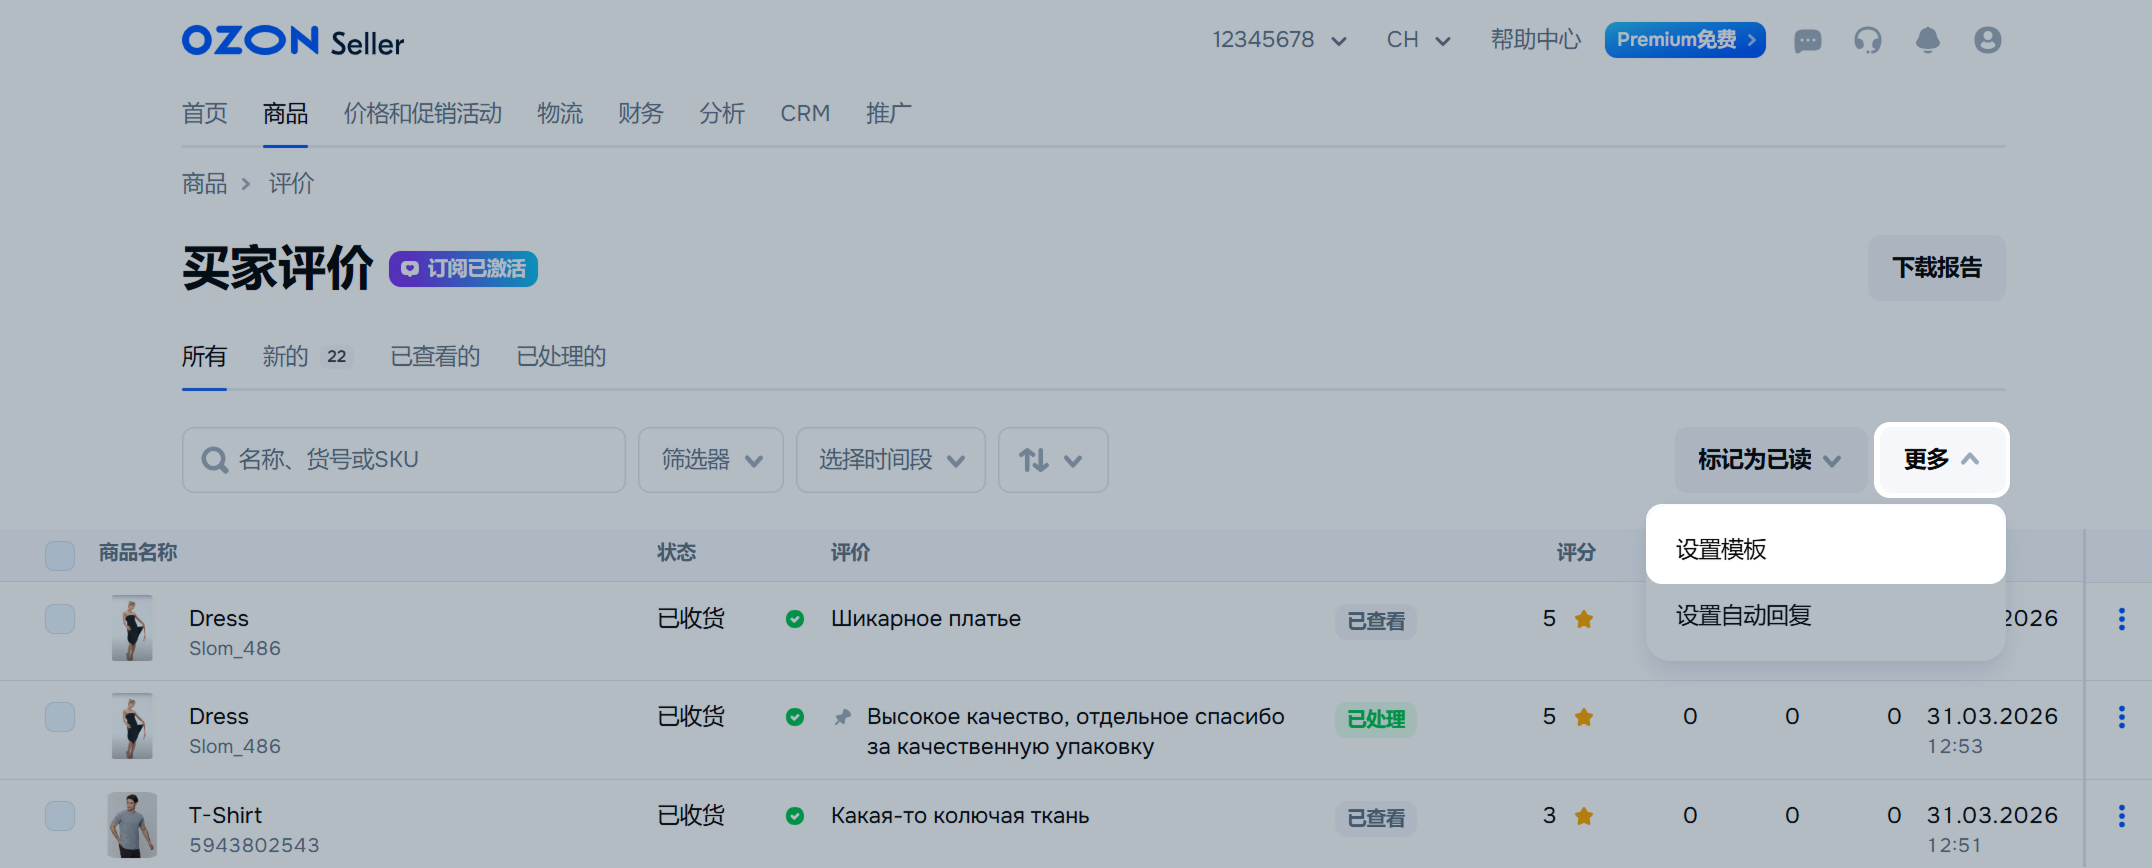Select 设置自动回复 menu option
The width and height of the screenshot is (2152, 868).
click(x=1744, y=616)
